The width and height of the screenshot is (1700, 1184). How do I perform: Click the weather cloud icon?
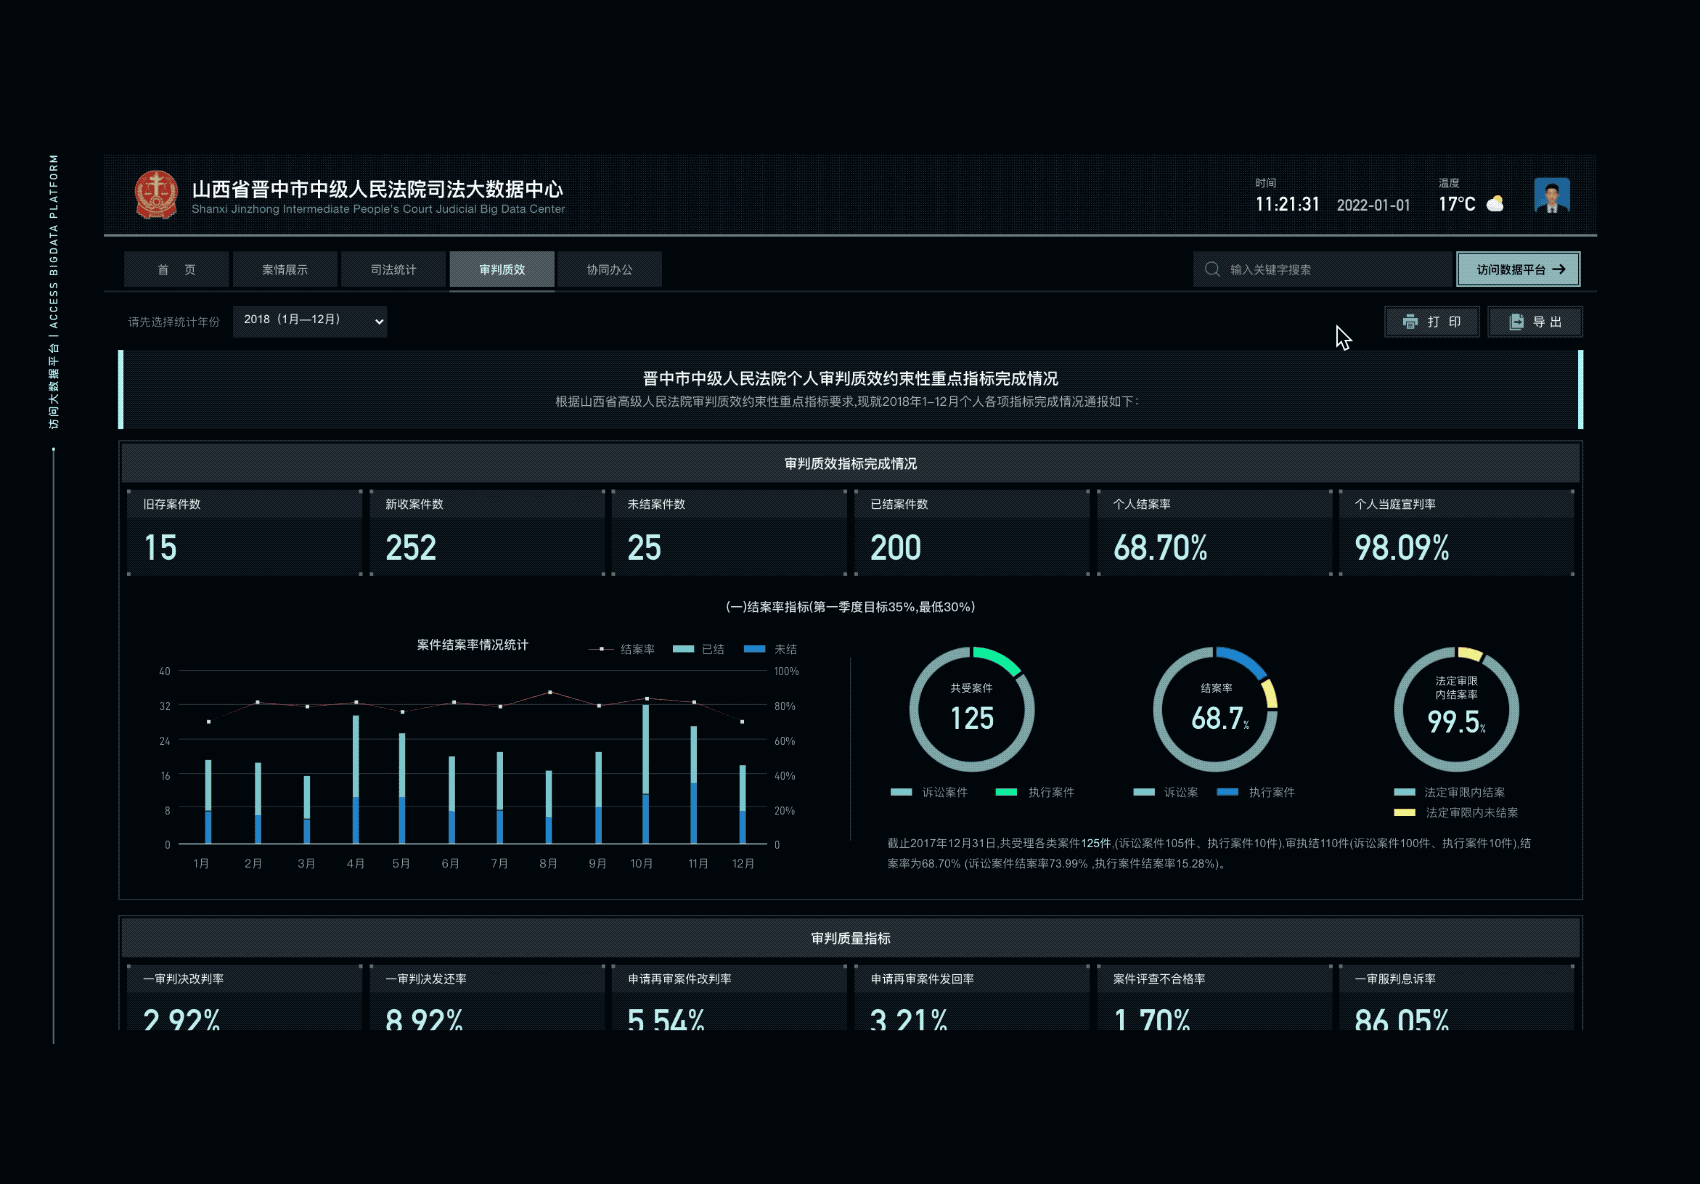pyautogui.click(x=1495, y=204)
